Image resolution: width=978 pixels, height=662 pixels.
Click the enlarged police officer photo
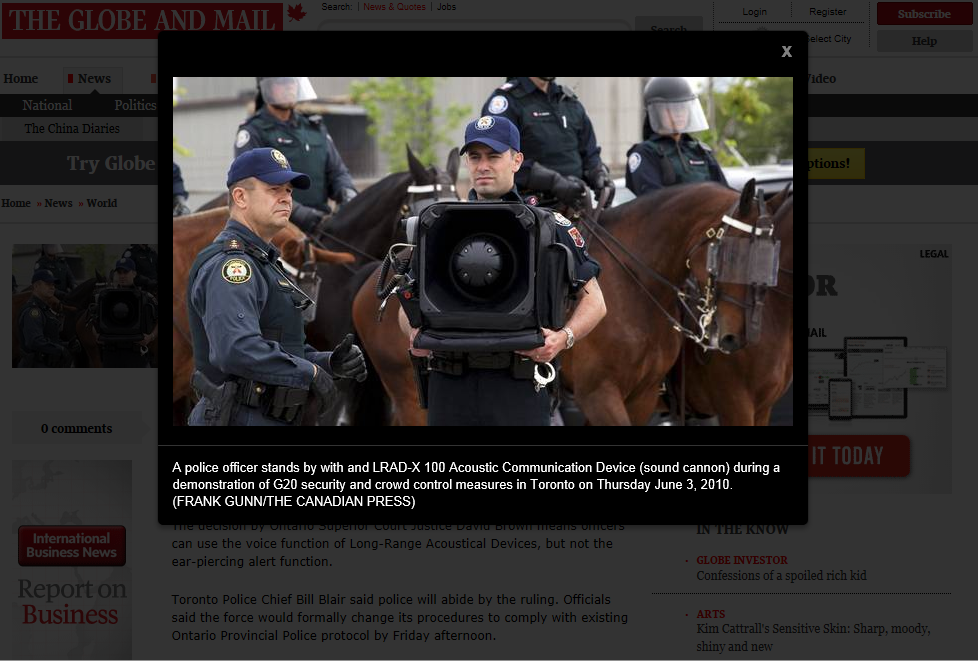click(x=482, y=251)
